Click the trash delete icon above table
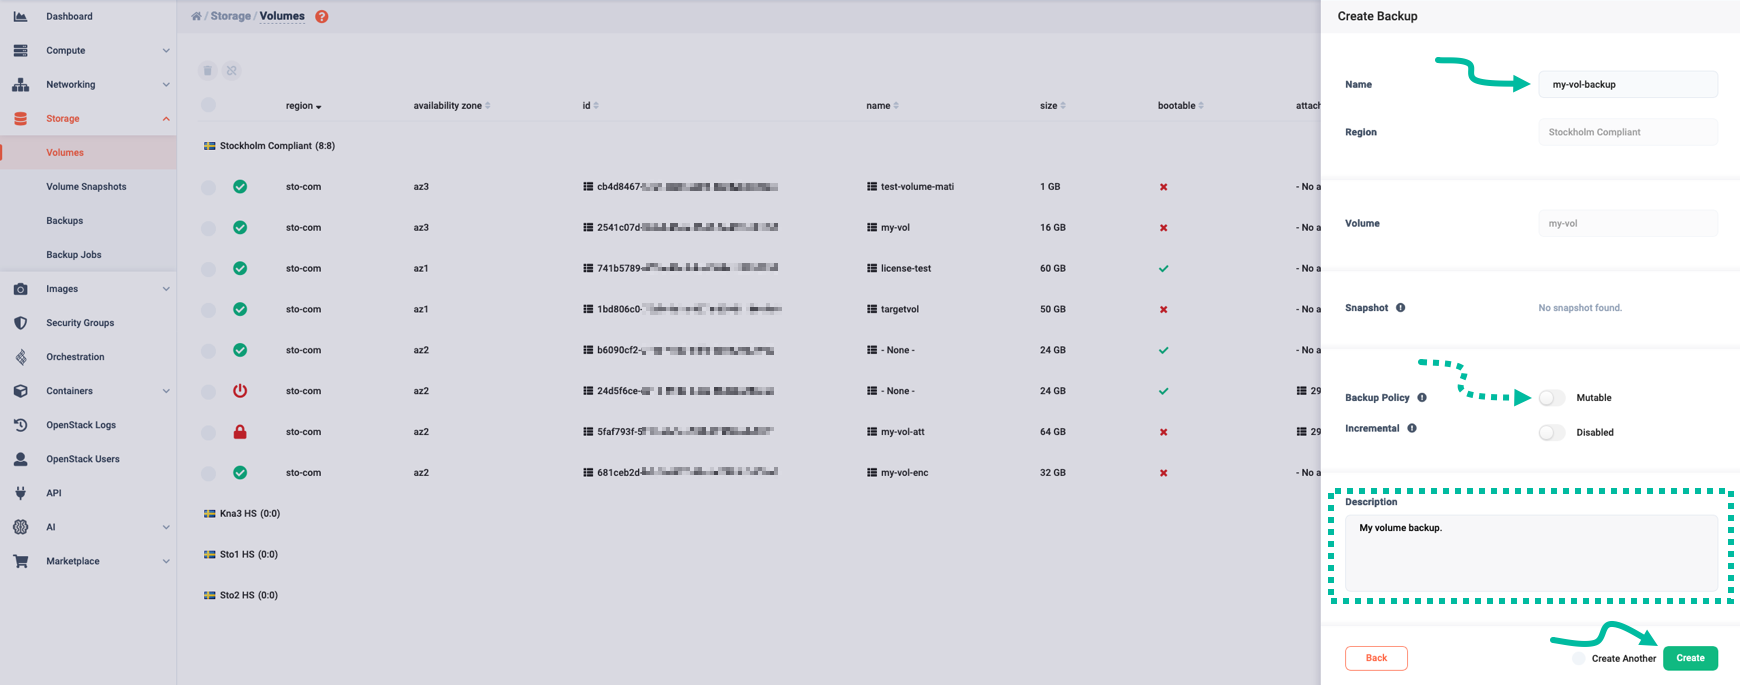The height and width of the screenshot is (685, 1740). tap(207, 70)
